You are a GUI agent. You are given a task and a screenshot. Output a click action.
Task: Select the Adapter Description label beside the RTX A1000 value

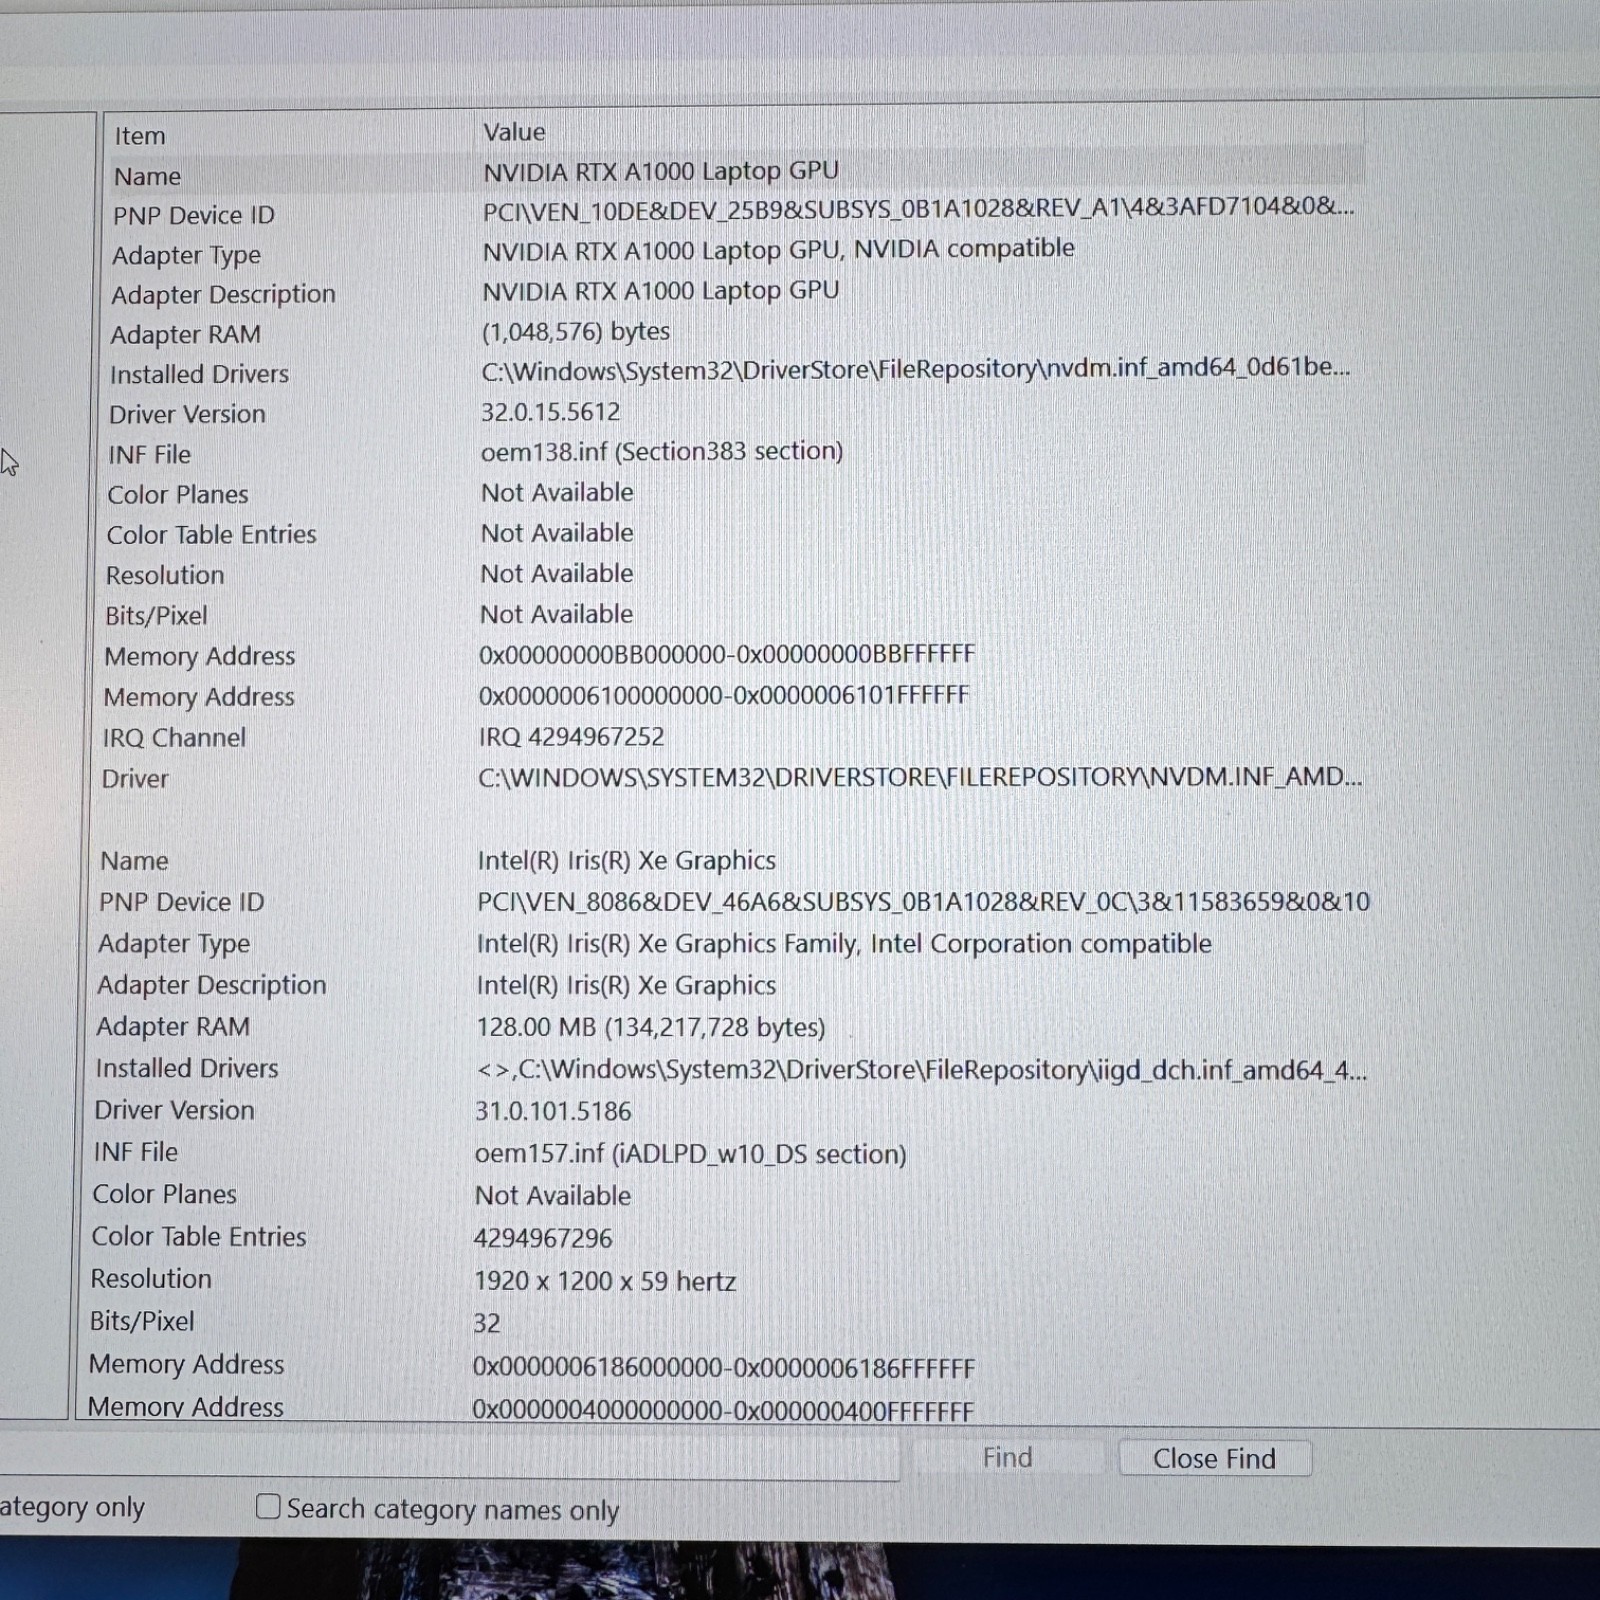tap(223, 295)
